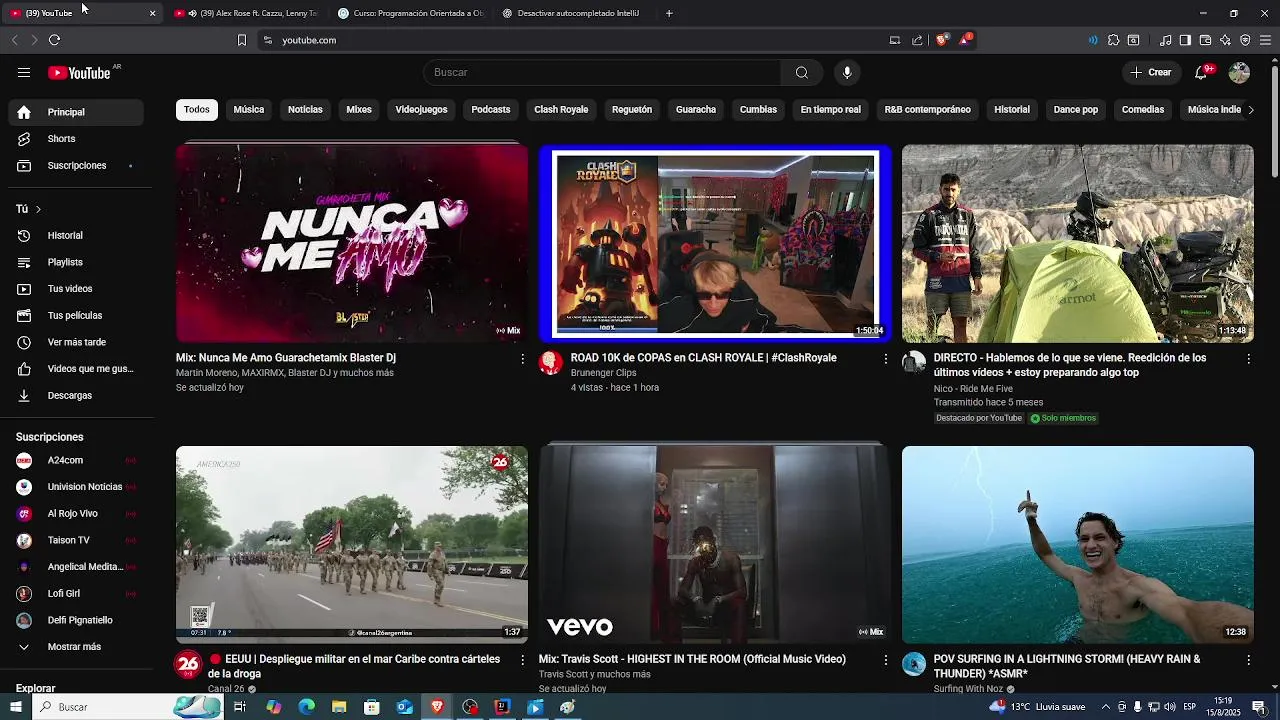The width and height of the screenshot is (1280, 720).
Task: Select the Música filter chip
Action: pos(249,110)
